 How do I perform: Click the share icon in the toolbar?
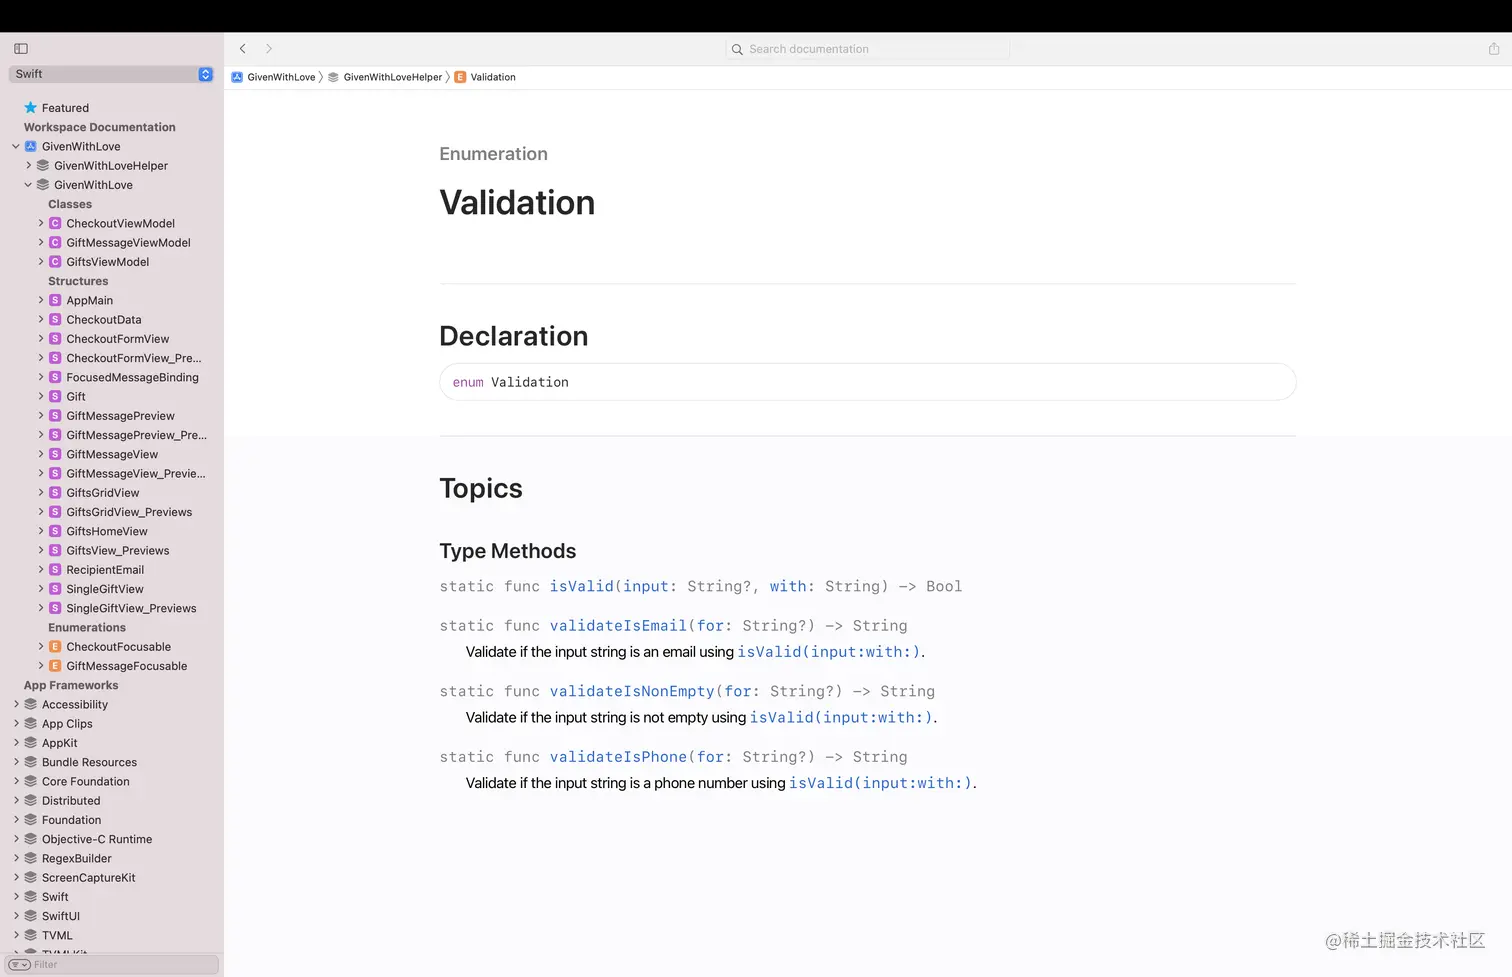1494,48
